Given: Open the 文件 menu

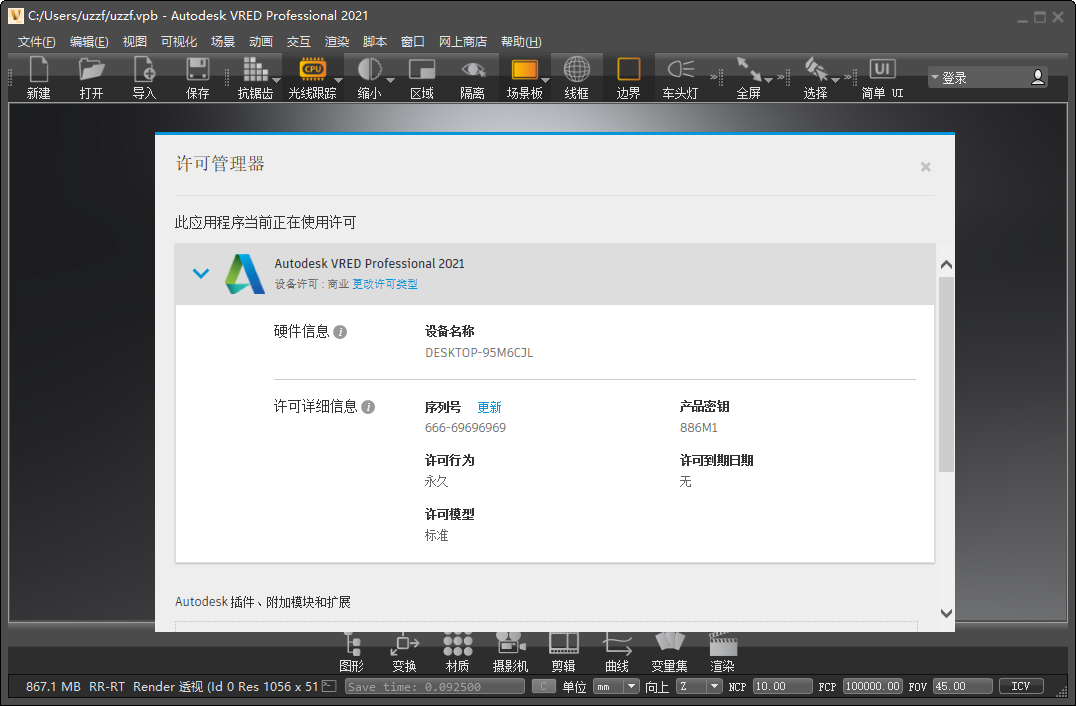Looking at the screenshot, I should (36, 41).
